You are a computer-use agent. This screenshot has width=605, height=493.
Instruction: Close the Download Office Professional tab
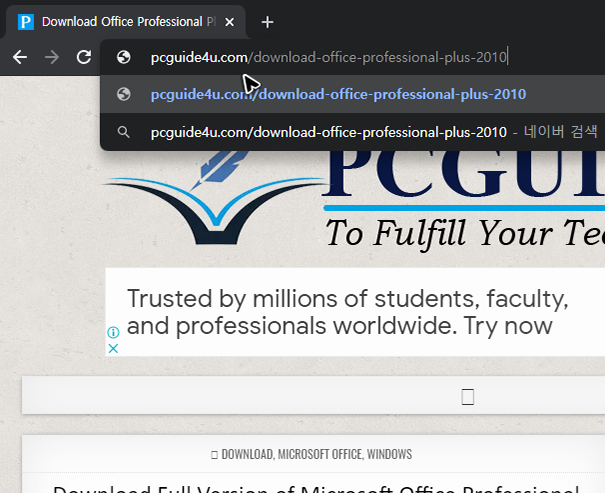230,22
